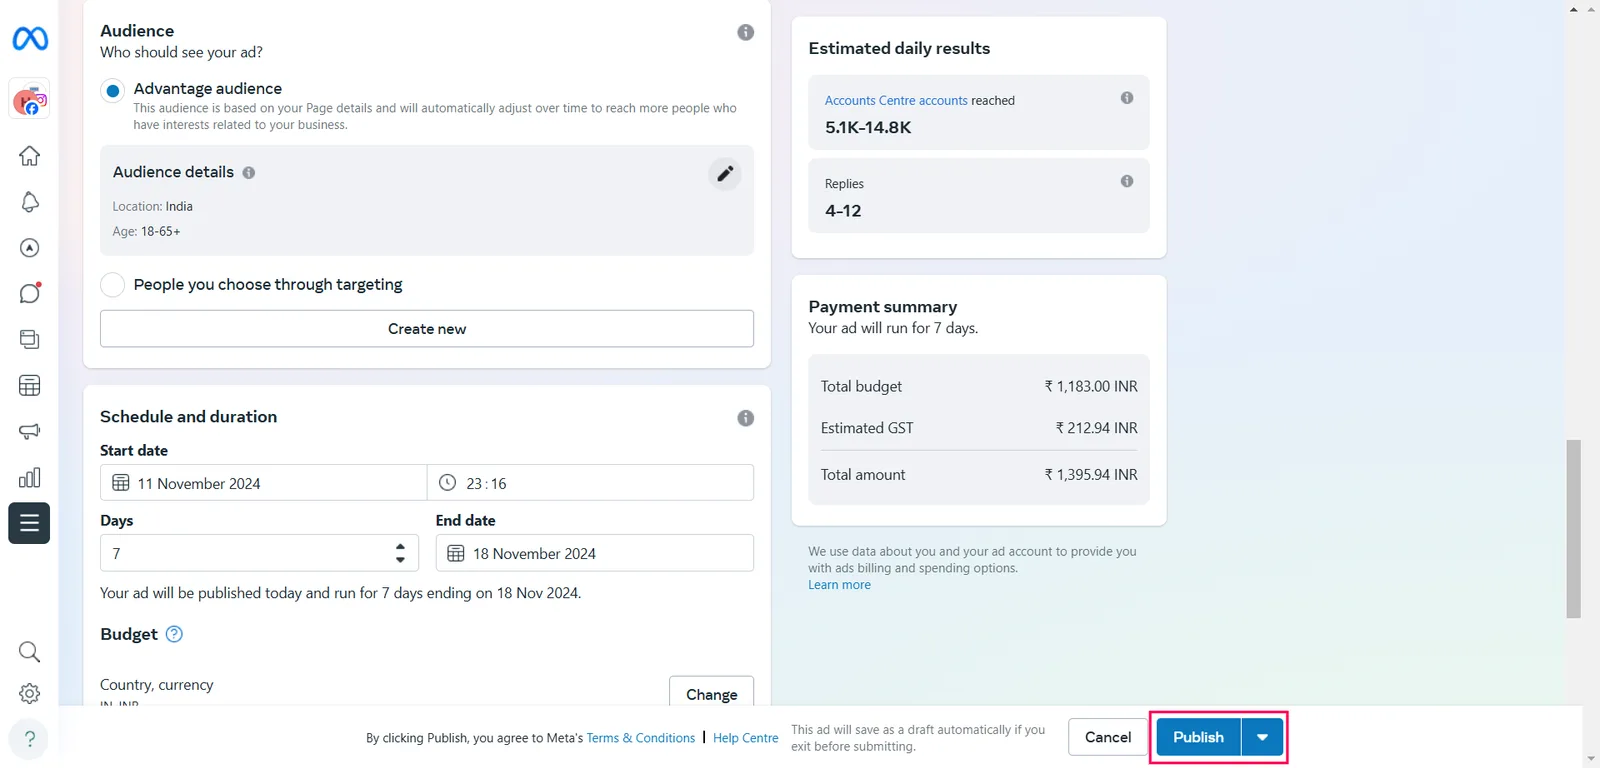Open the compass icon in the sidebar
The width and height of the screenshot is (1600, 768).
[30, 248]
